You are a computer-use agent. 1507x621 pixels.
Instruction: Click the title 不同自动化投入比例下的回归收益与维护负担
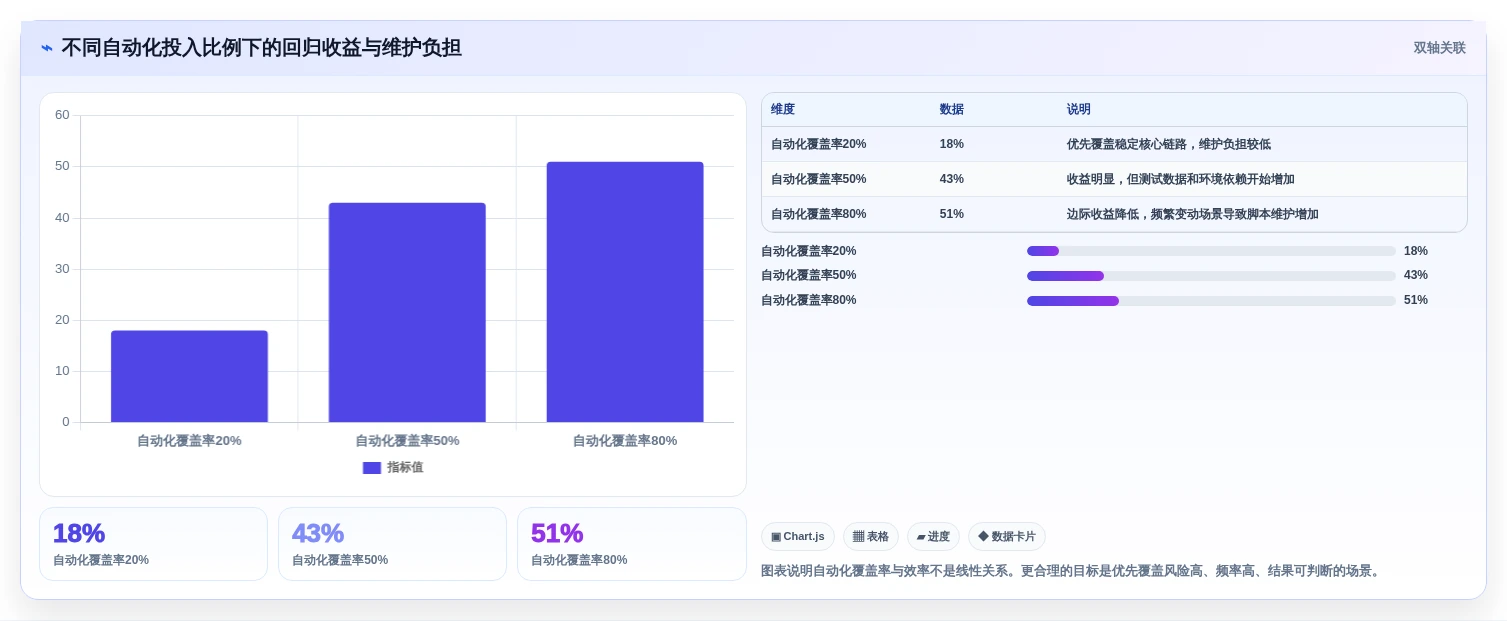[262, 48]
